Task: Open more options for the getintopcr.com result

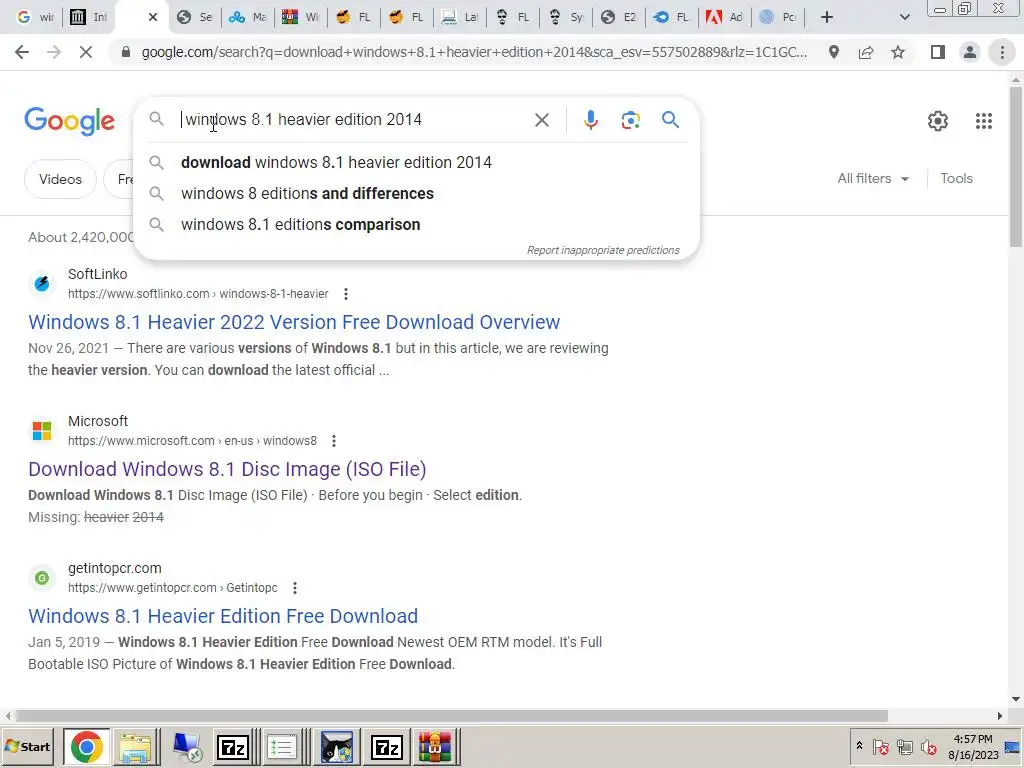Action: tap(295, 588)
